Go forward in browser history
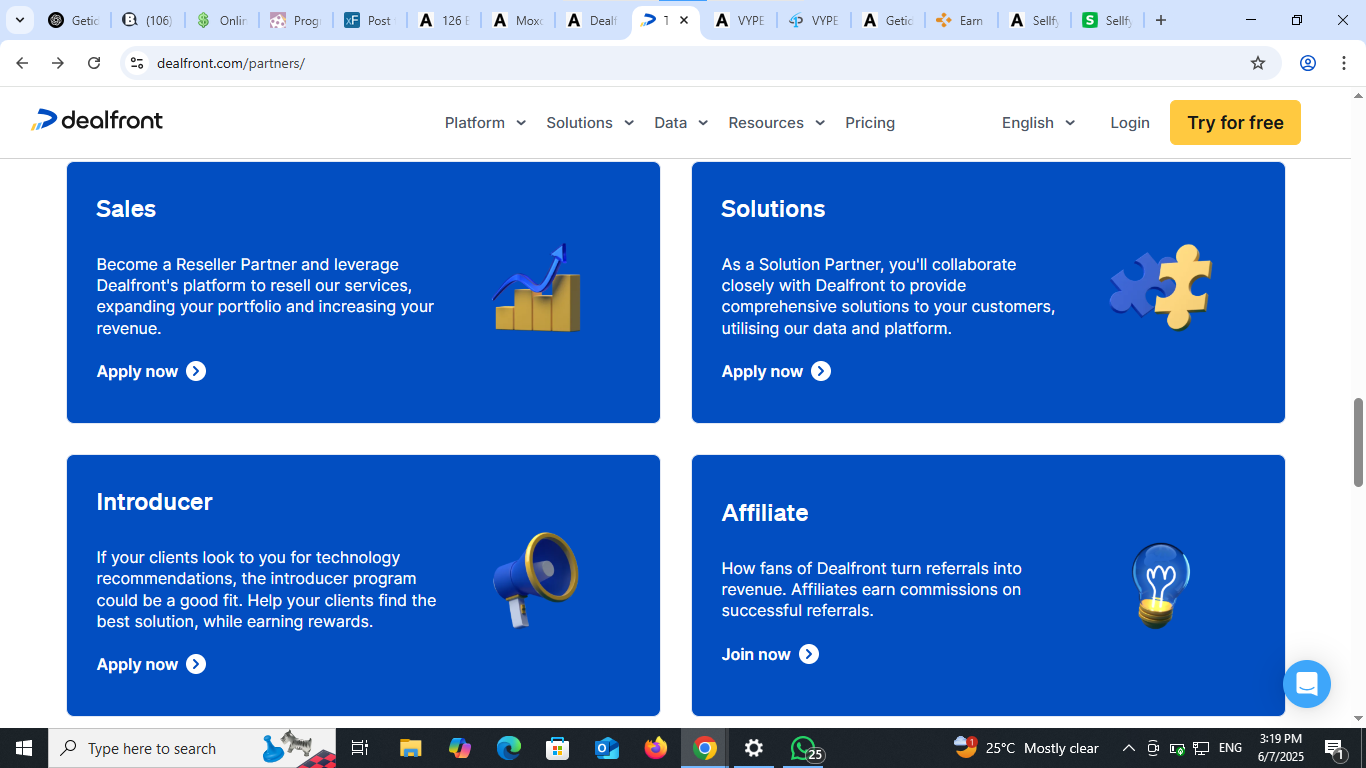 coord(58,63)
